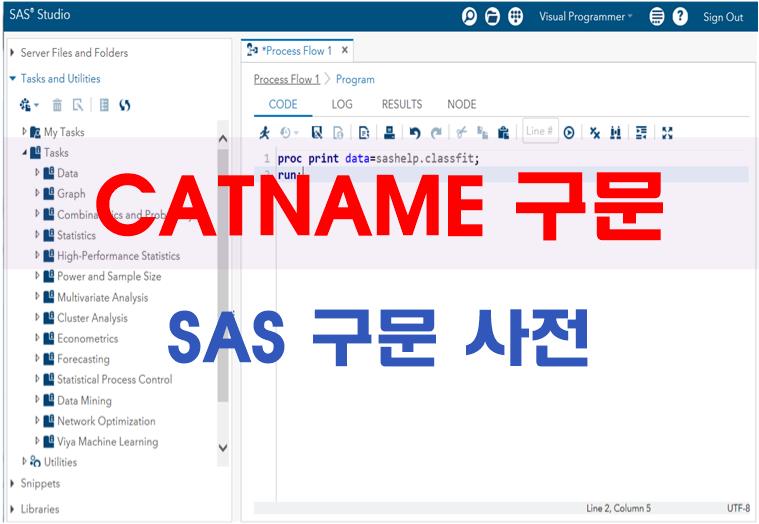Click the Save As icon
The image size is (759, 524).
338,132
